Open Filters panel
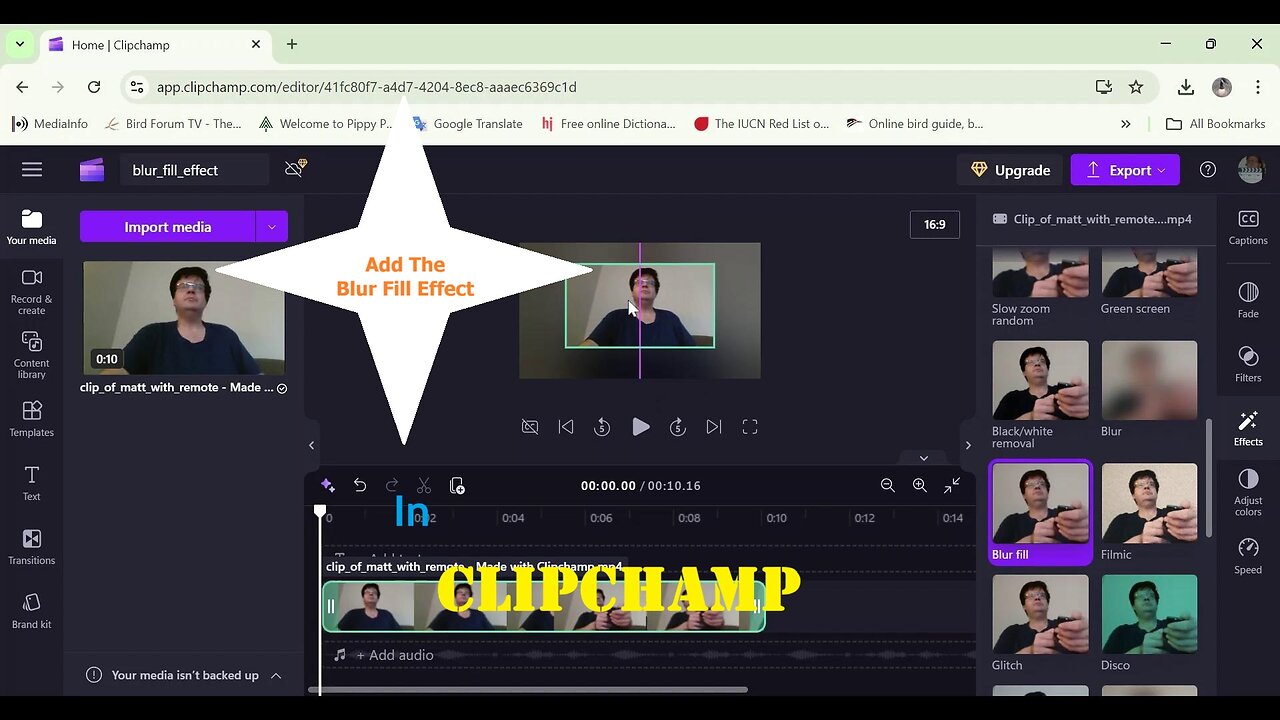Screen dimensions: 1280x720 [x=1248, y=364]
